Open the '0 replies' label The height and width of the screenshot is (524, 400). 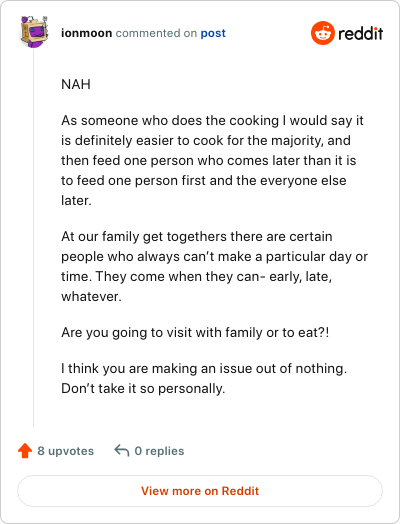tap(159, 451)
